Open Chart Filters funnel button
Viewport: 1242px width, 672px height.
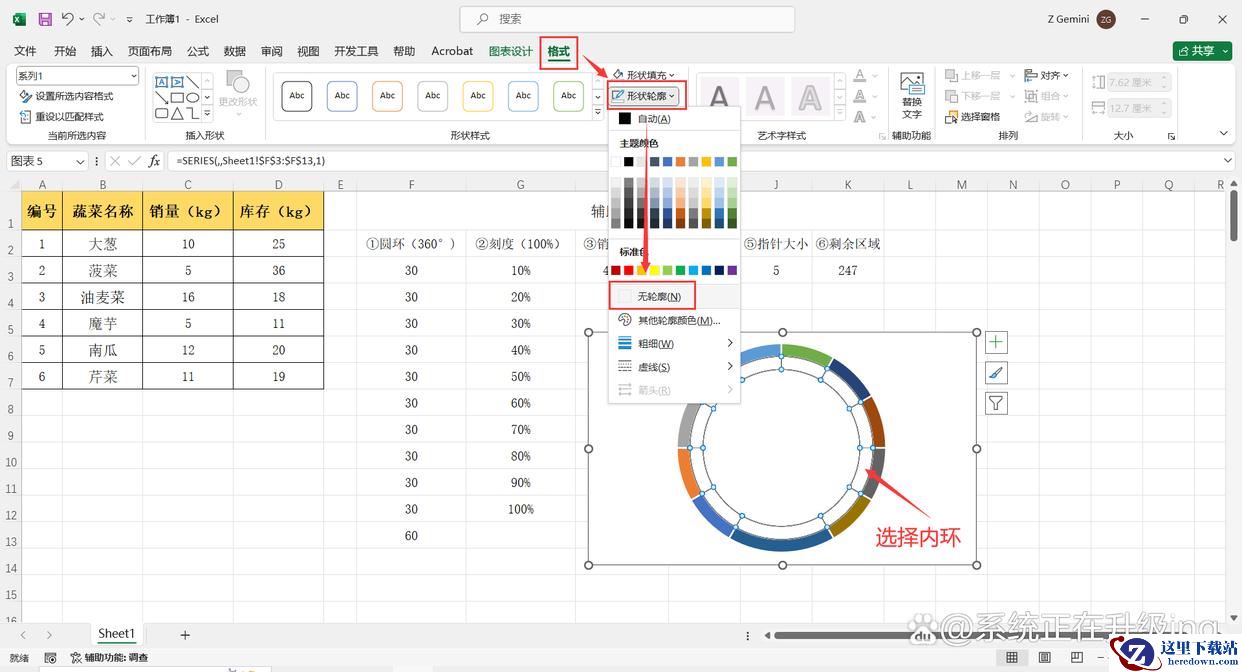(x=996, y=403)
